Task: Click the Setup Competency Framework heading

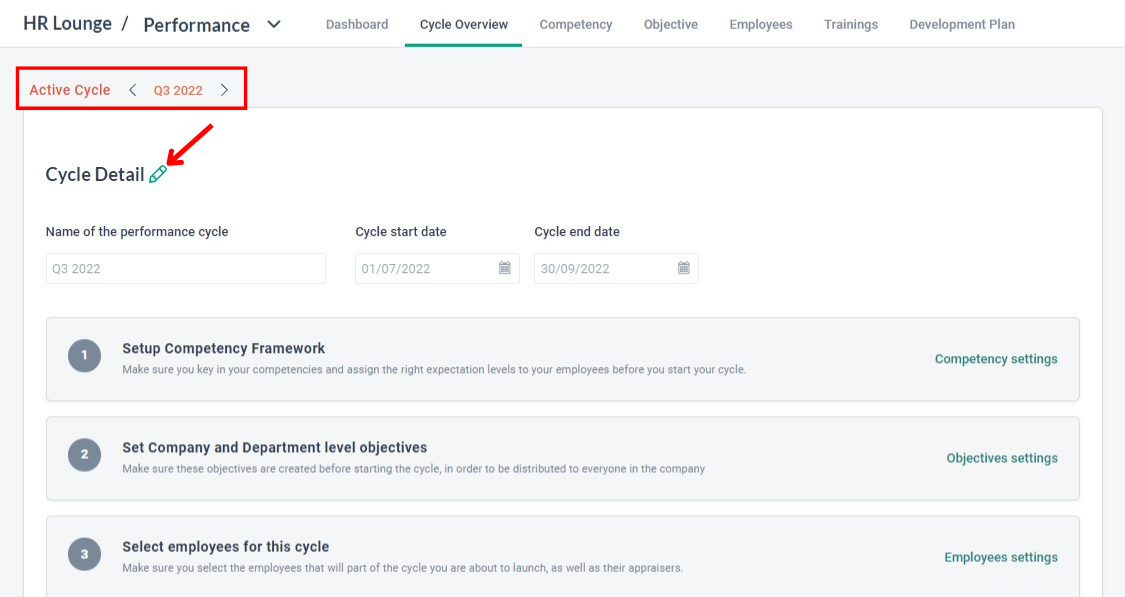Action: [x=223, y=348]
